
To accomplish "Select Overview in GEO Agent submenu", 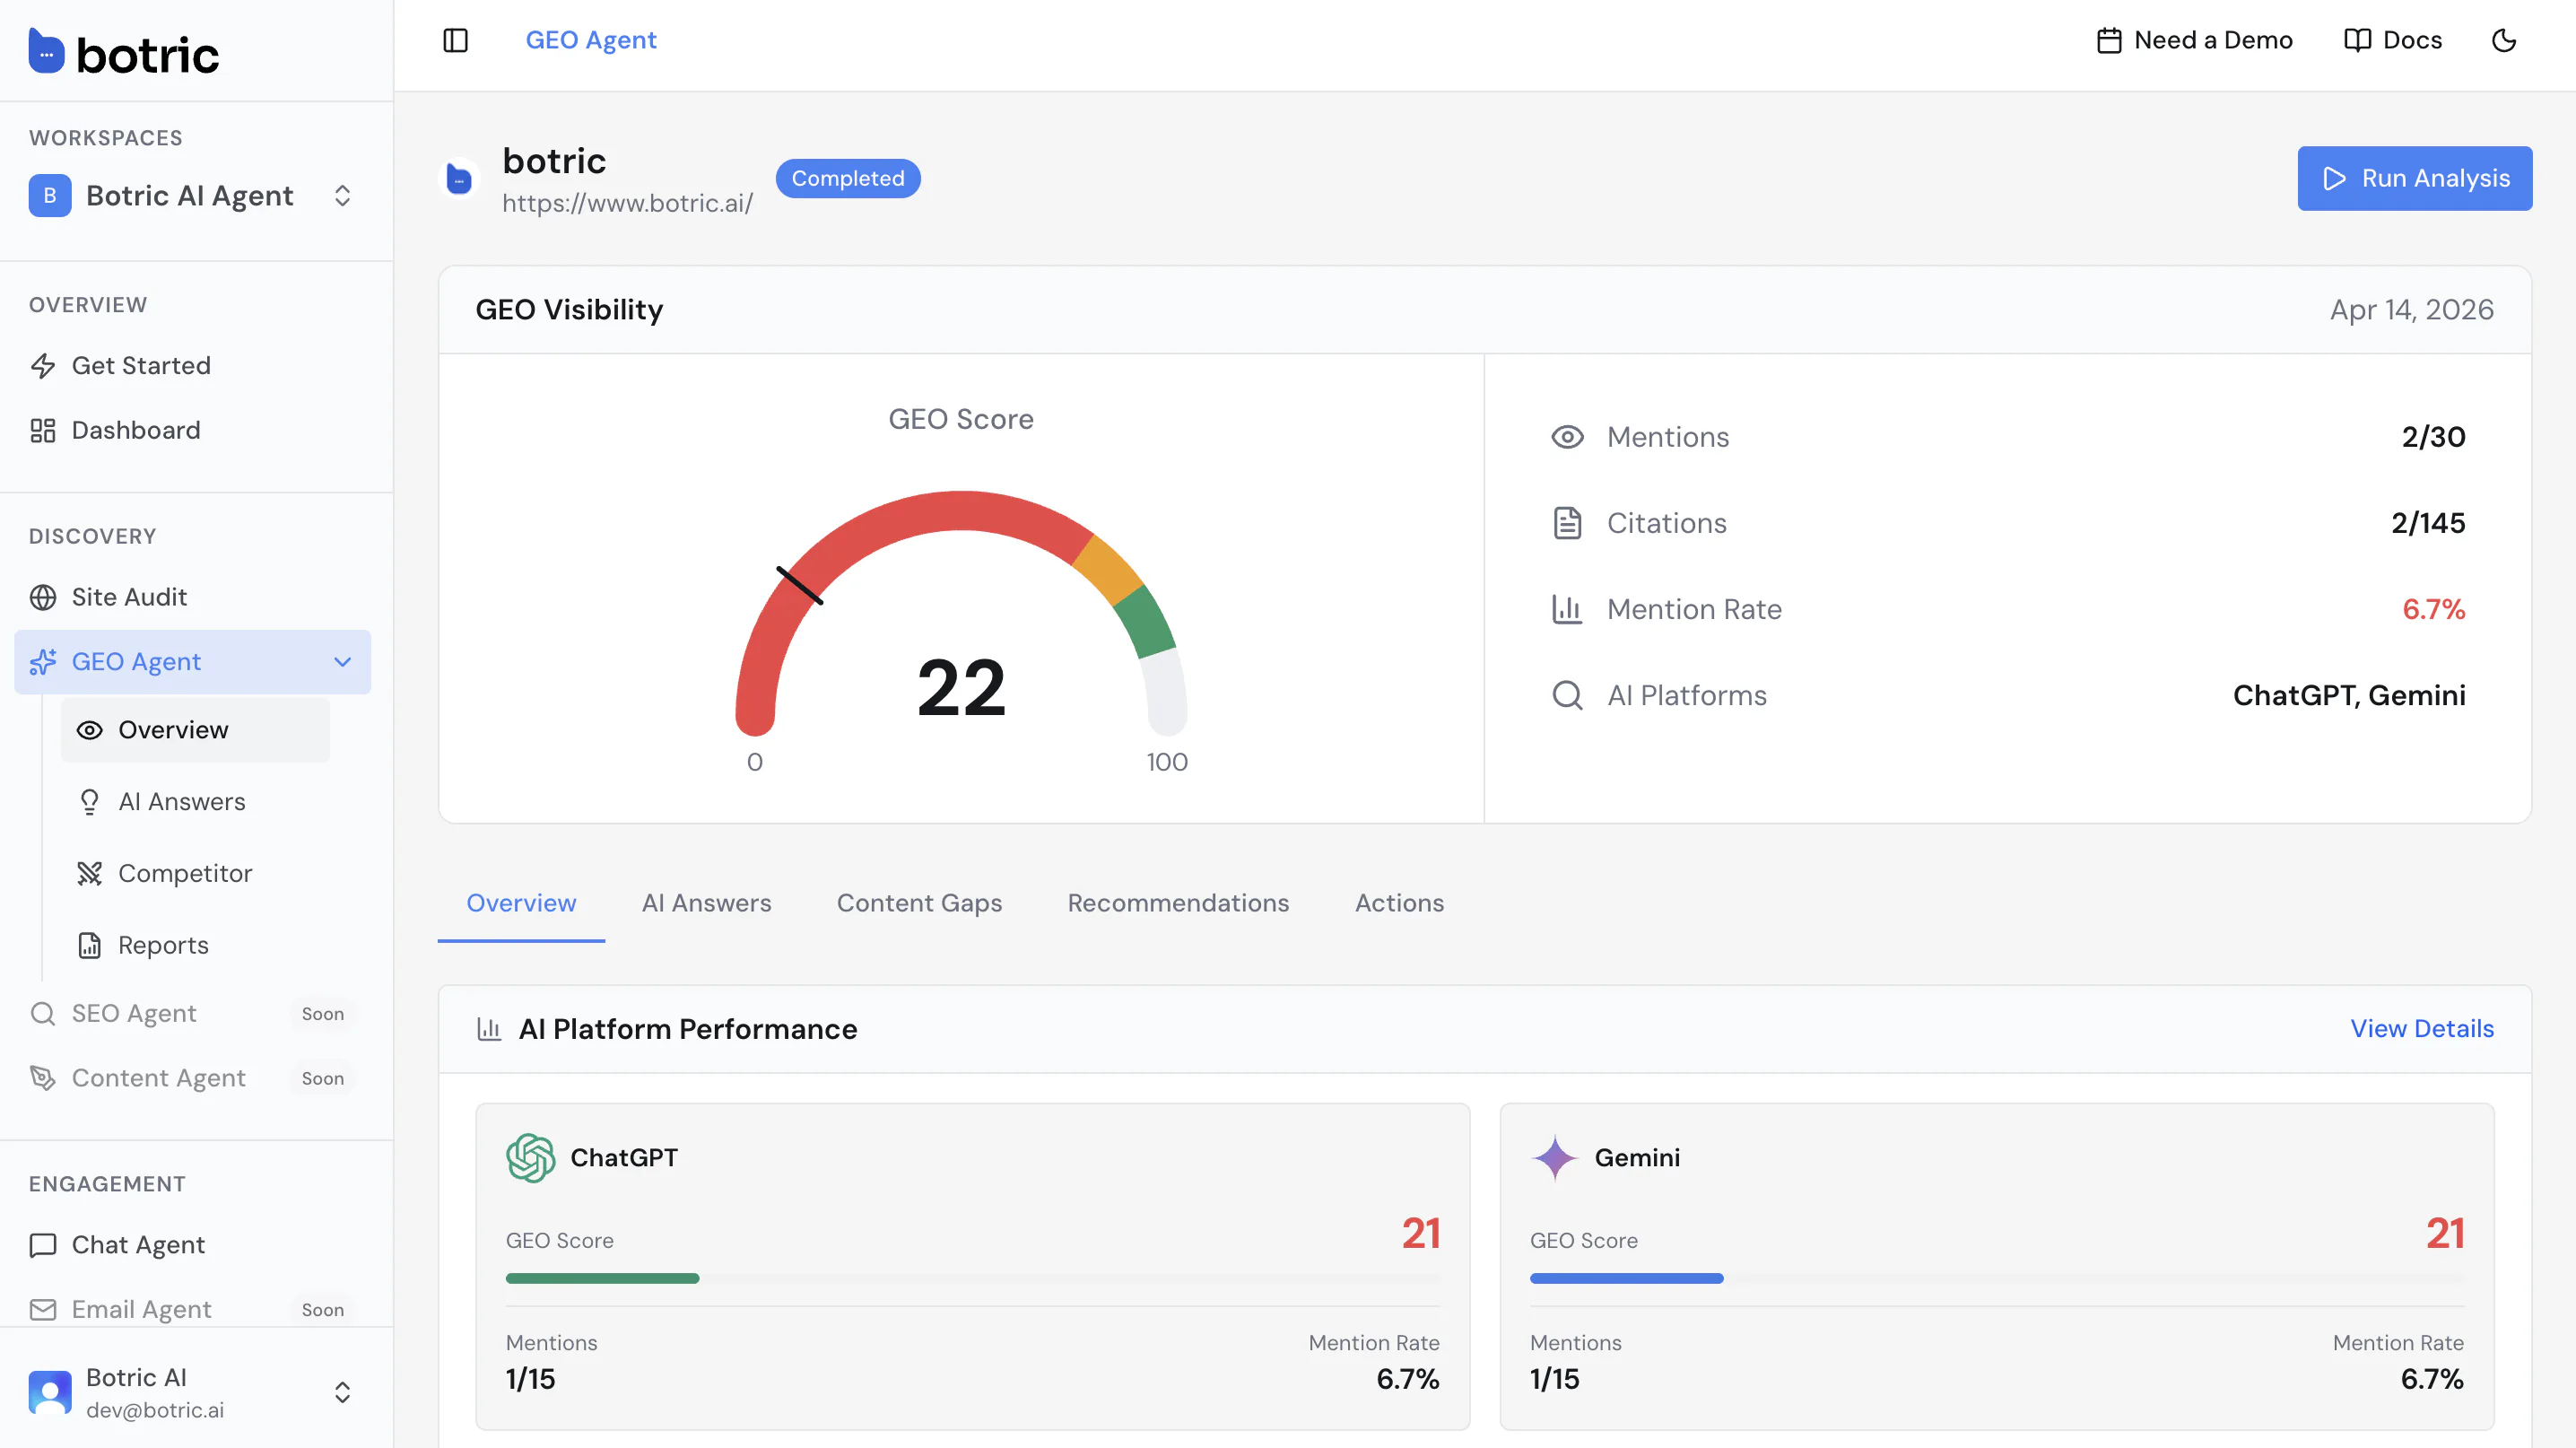I will click(195, 731).
